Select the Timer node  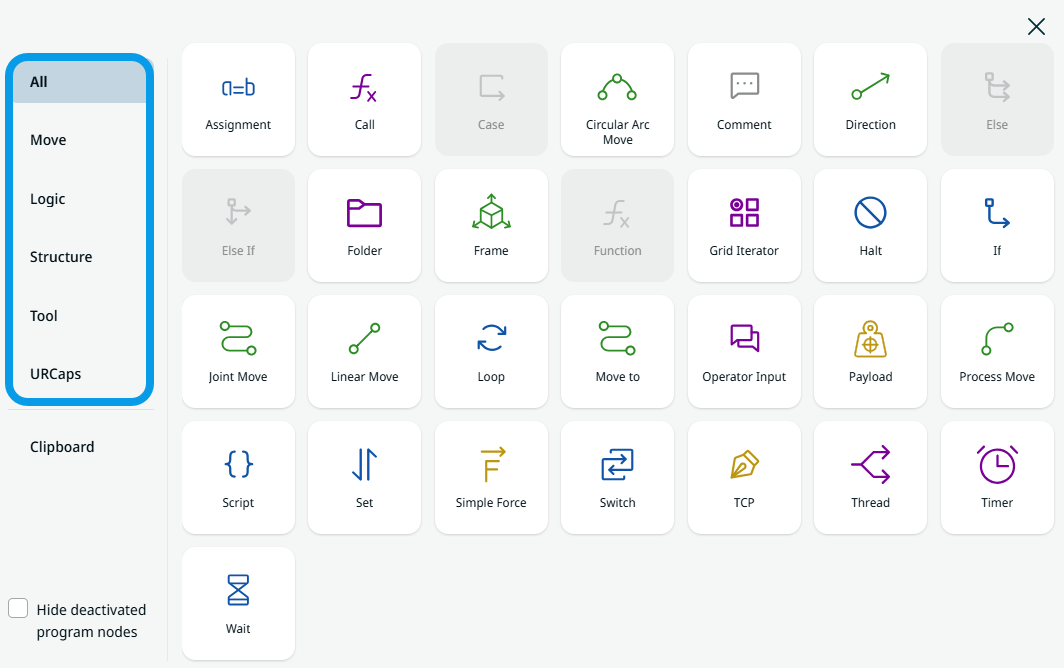(x=997, y=478)
